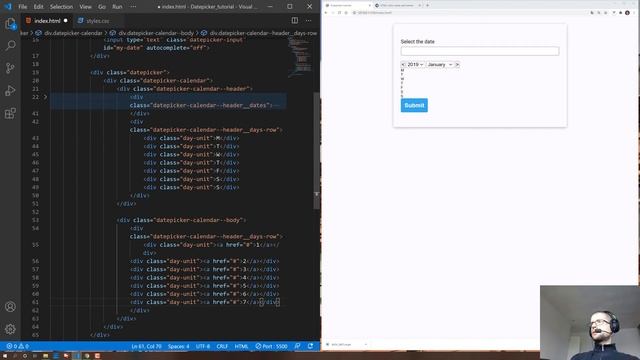The width and height of the screenshot is (640, 360).
Task: Click CRLF end-of-line setting
Action: (x=222, y=346)
